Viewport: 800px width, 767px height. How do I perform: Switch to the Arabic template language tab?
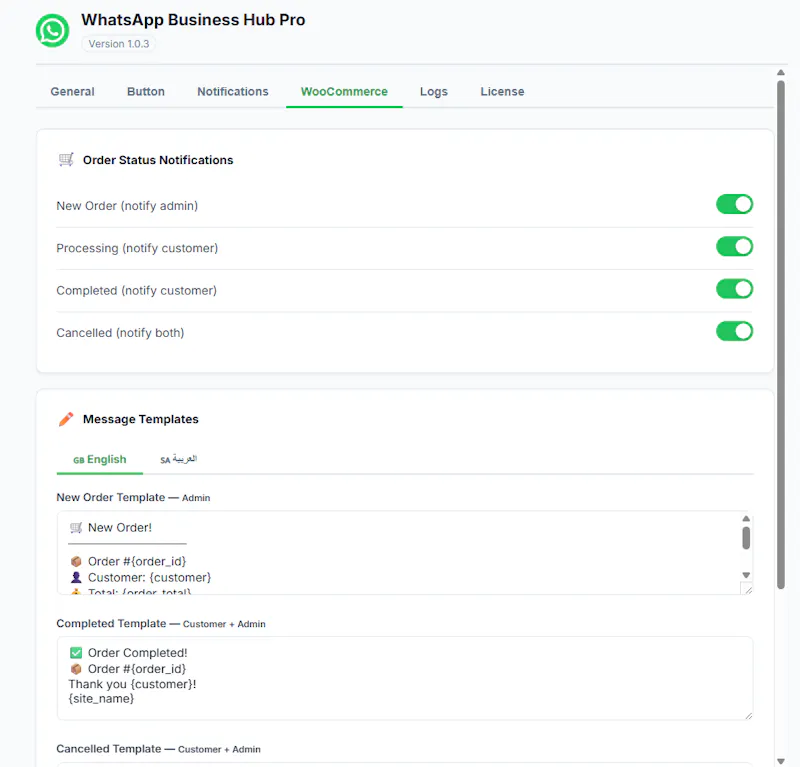tap(179, 459)
